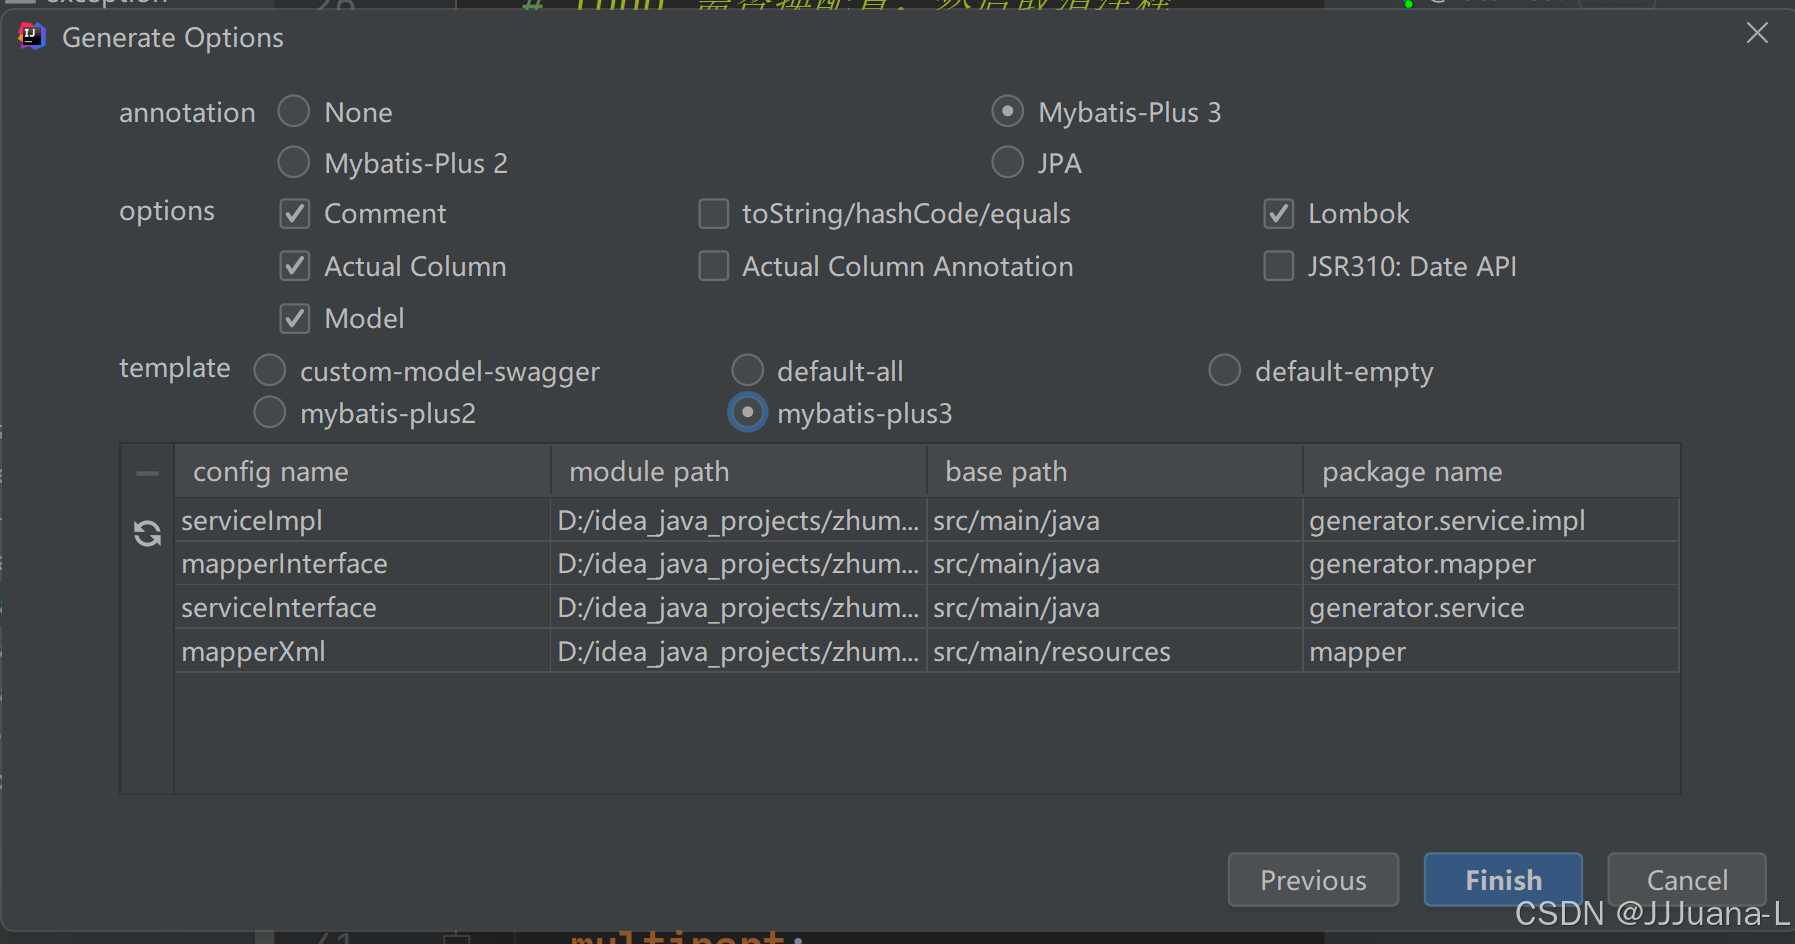The width and height of the screenshot is (1795, 944).
Task: Enable JSR310: Date API
Action: 1279,265
